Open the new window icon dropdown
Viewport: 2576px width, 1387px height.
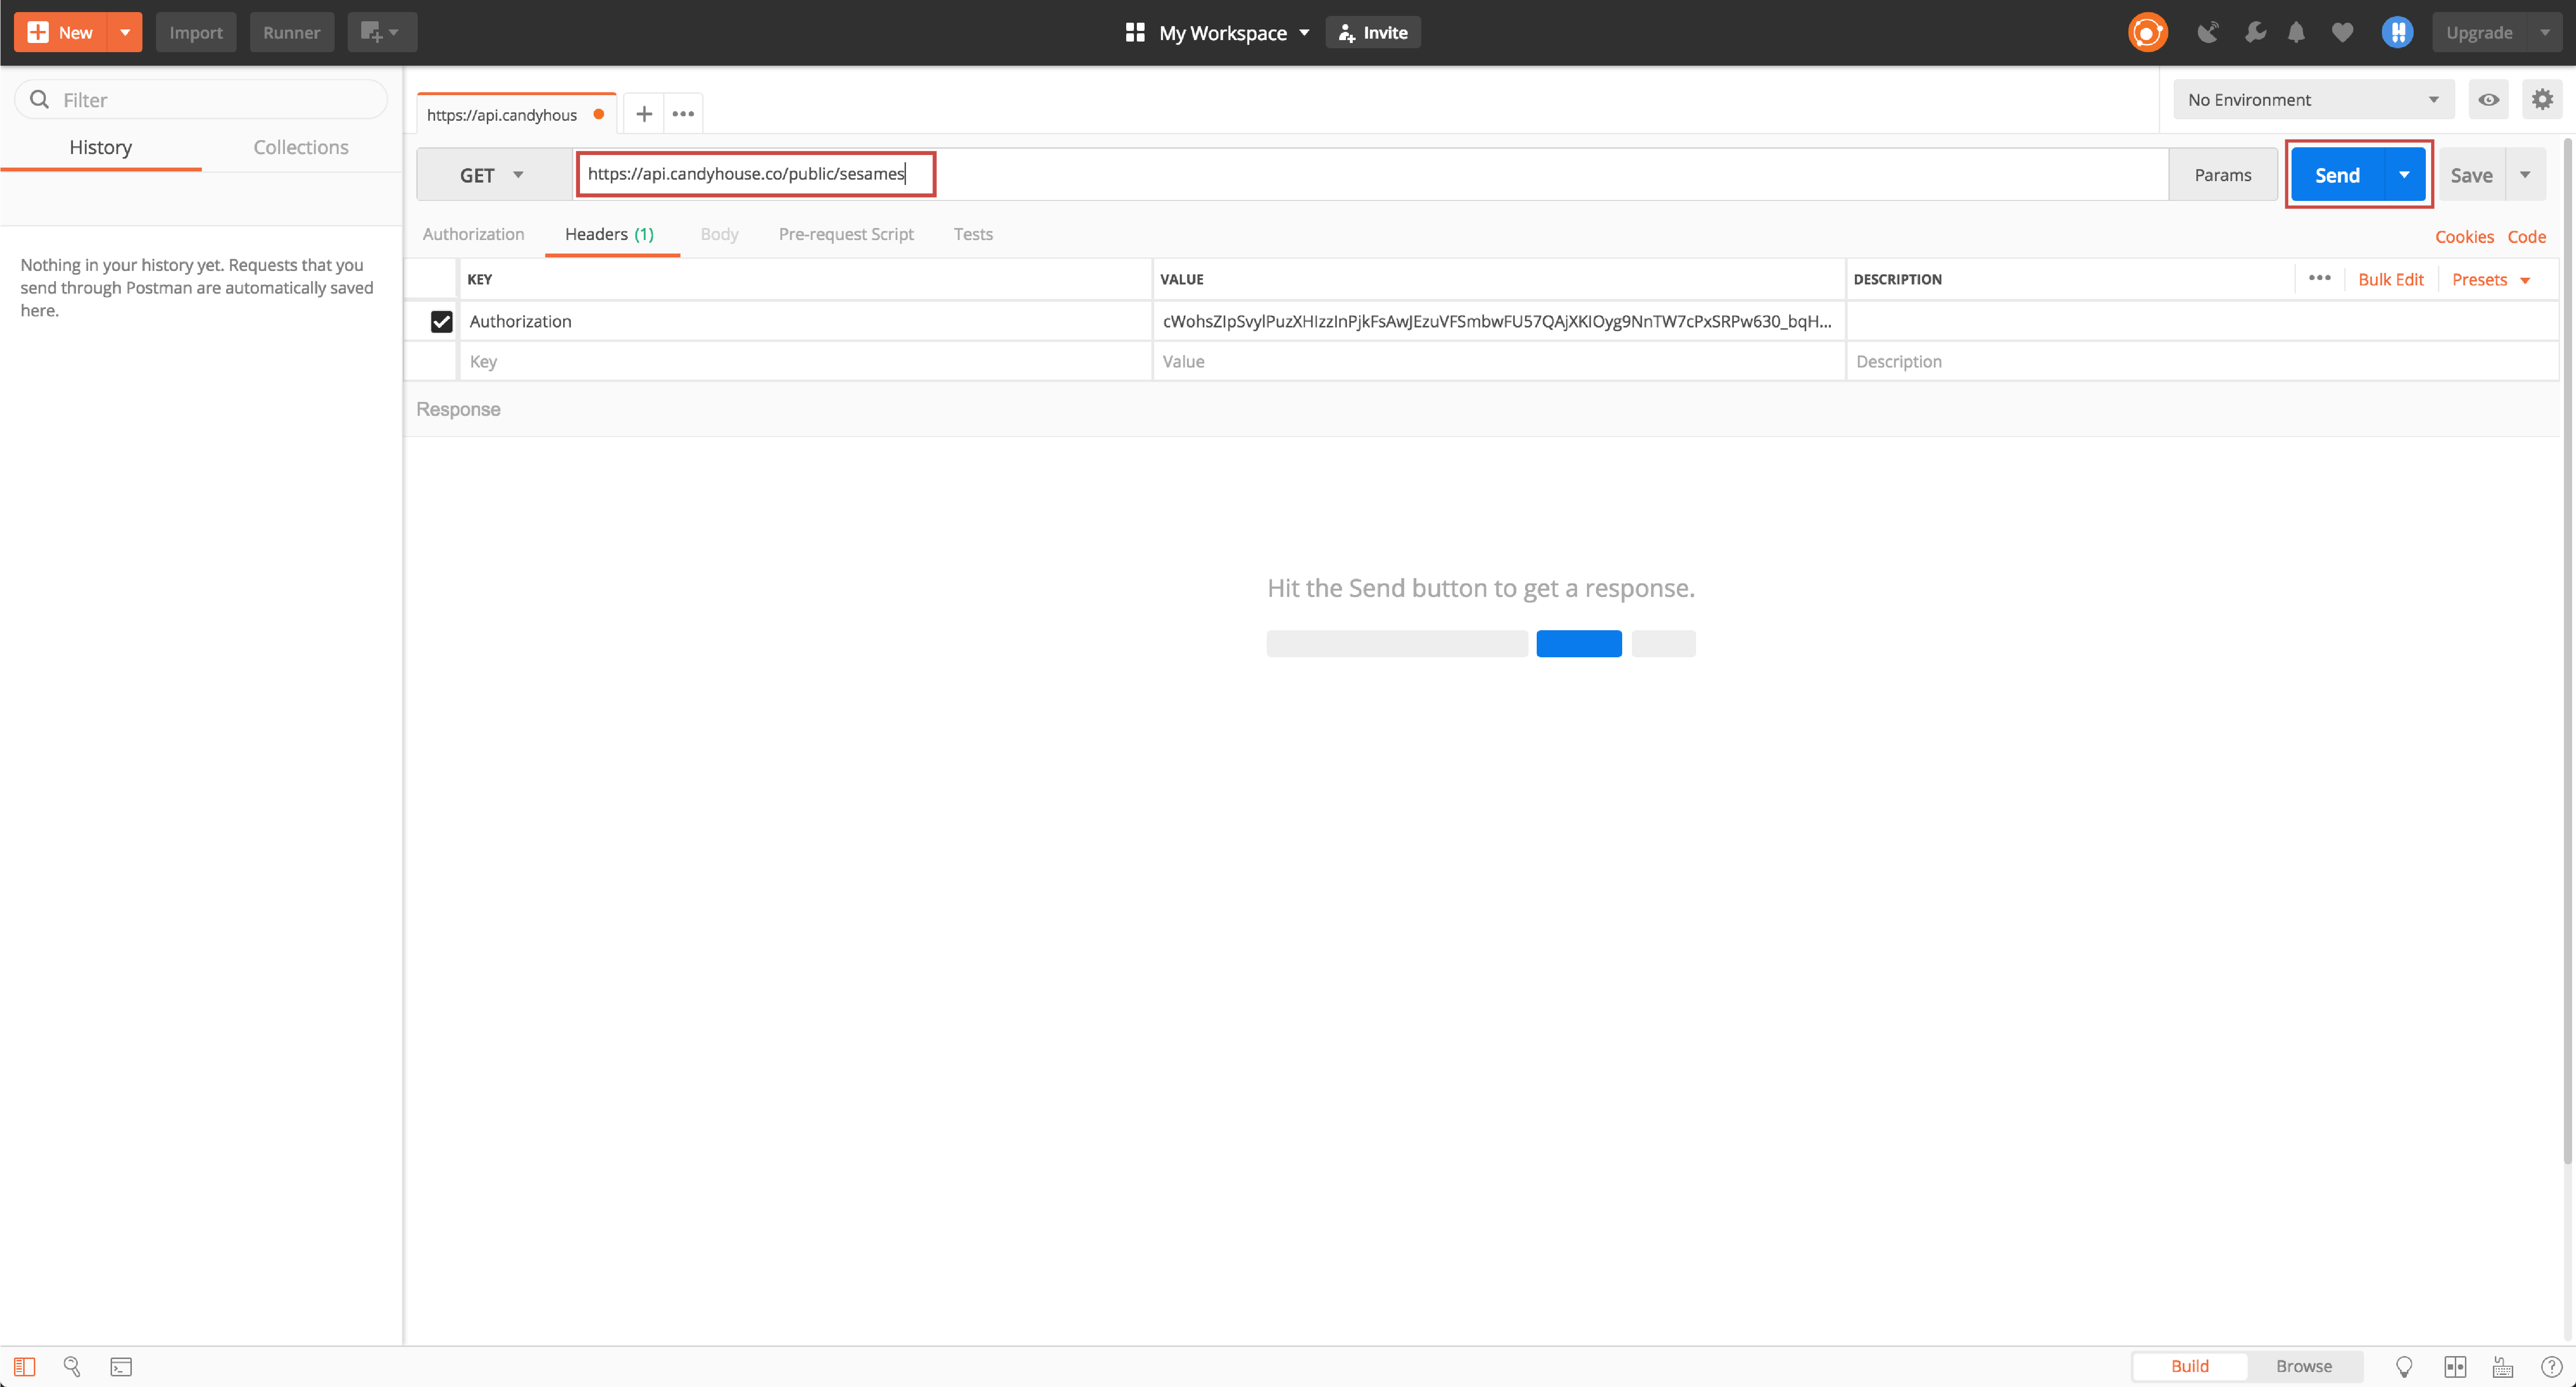381,32
